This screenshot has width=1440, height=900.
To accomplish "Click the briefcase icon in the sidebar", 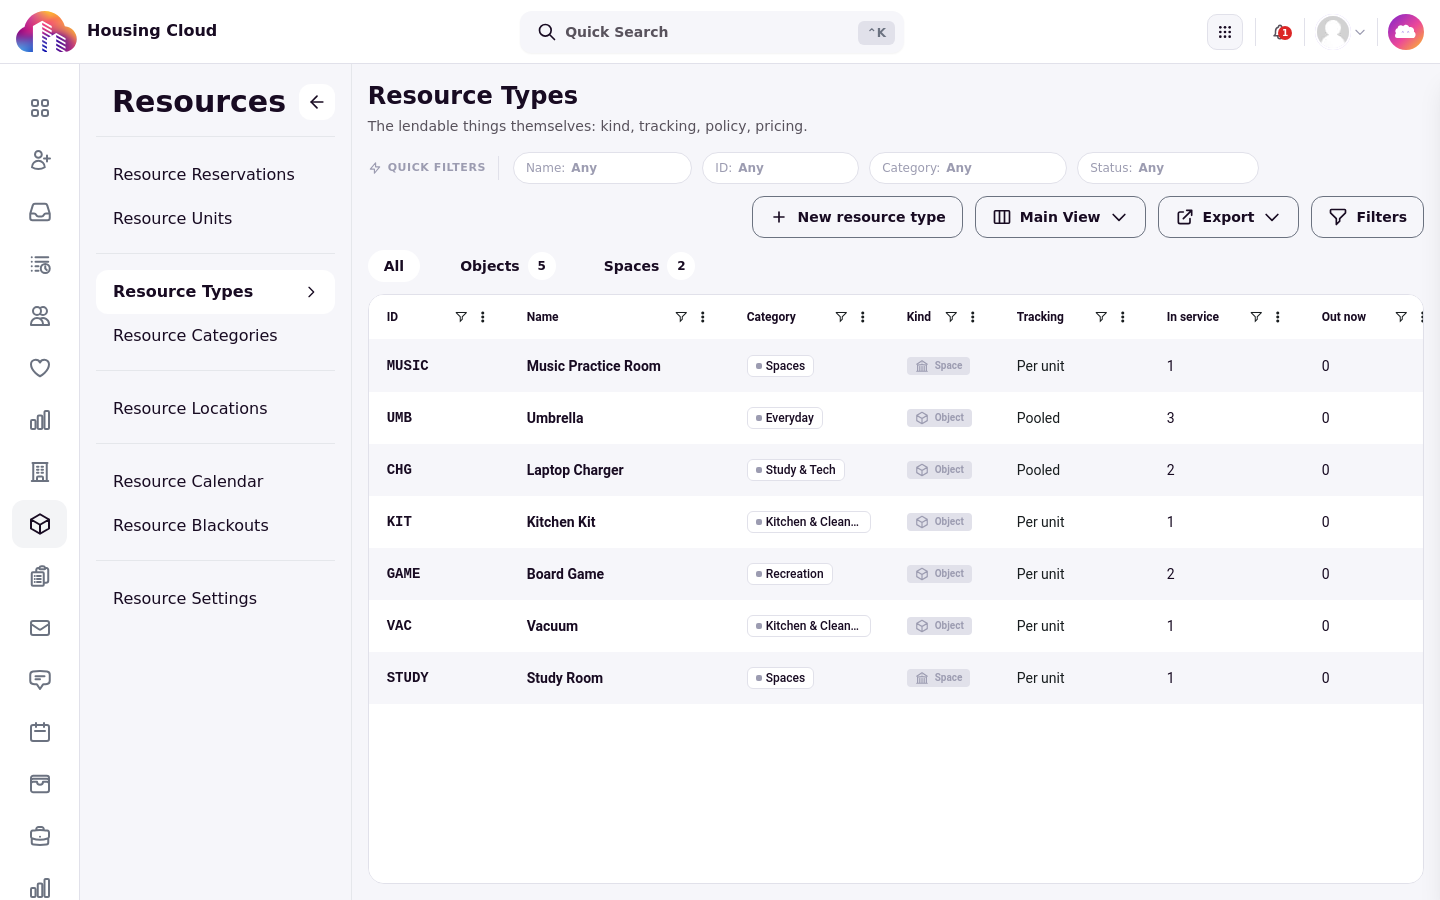I will coord(40,836).
